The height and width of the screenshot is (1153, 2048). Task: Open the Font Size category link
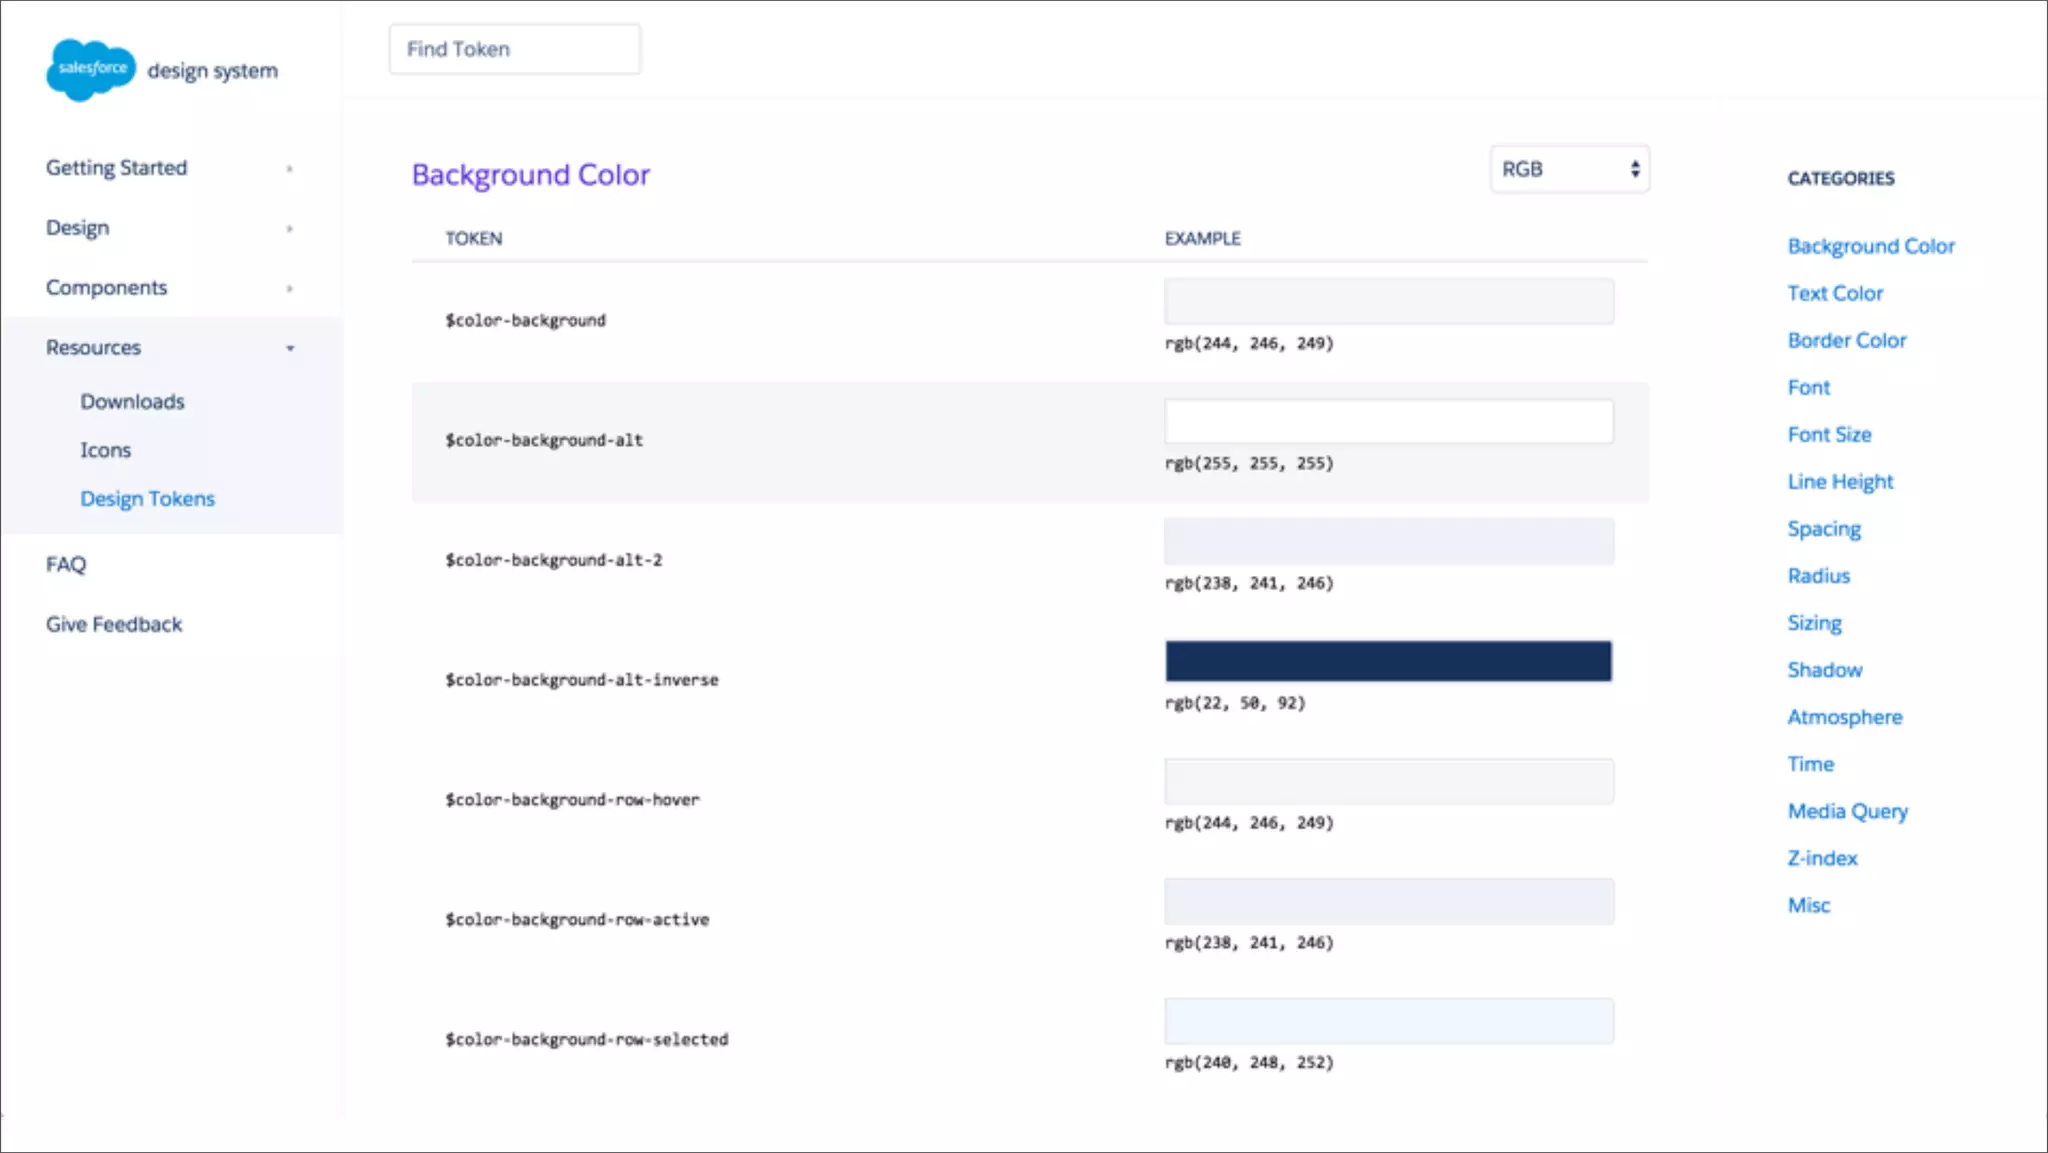tap(1829, 434)
